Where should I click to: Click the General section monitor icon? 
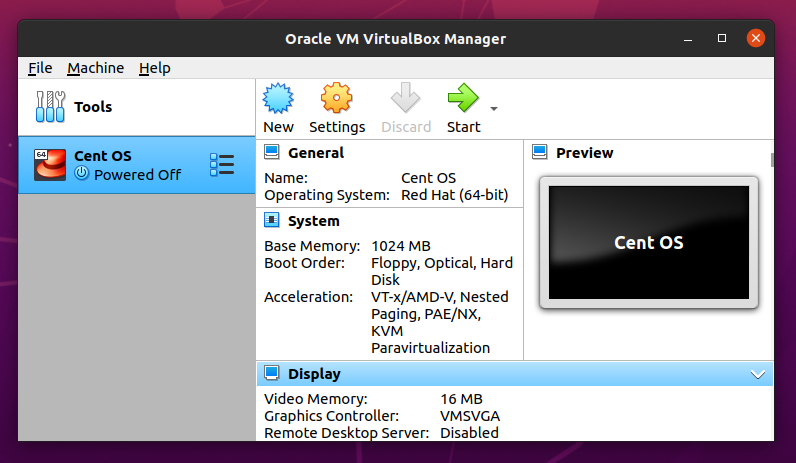tap(272, 152)
